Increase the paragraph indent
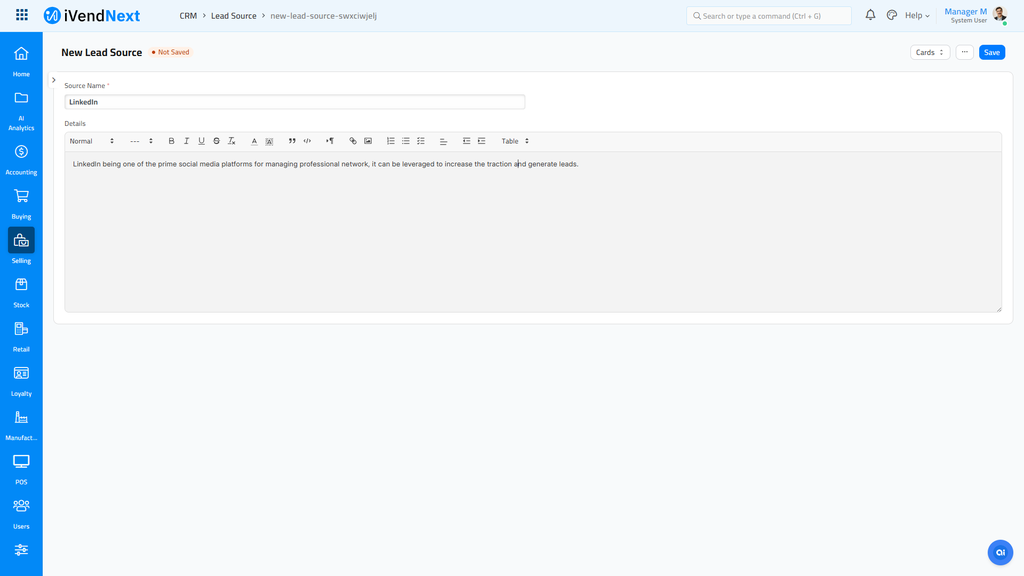This screenshot has width=1024, height=576. [481, 141]
